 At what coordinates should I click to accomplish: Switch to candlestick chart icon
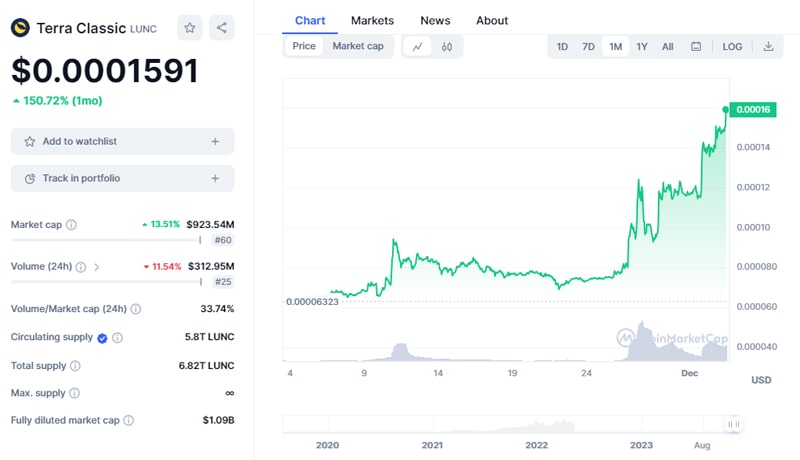coord(447,46)
